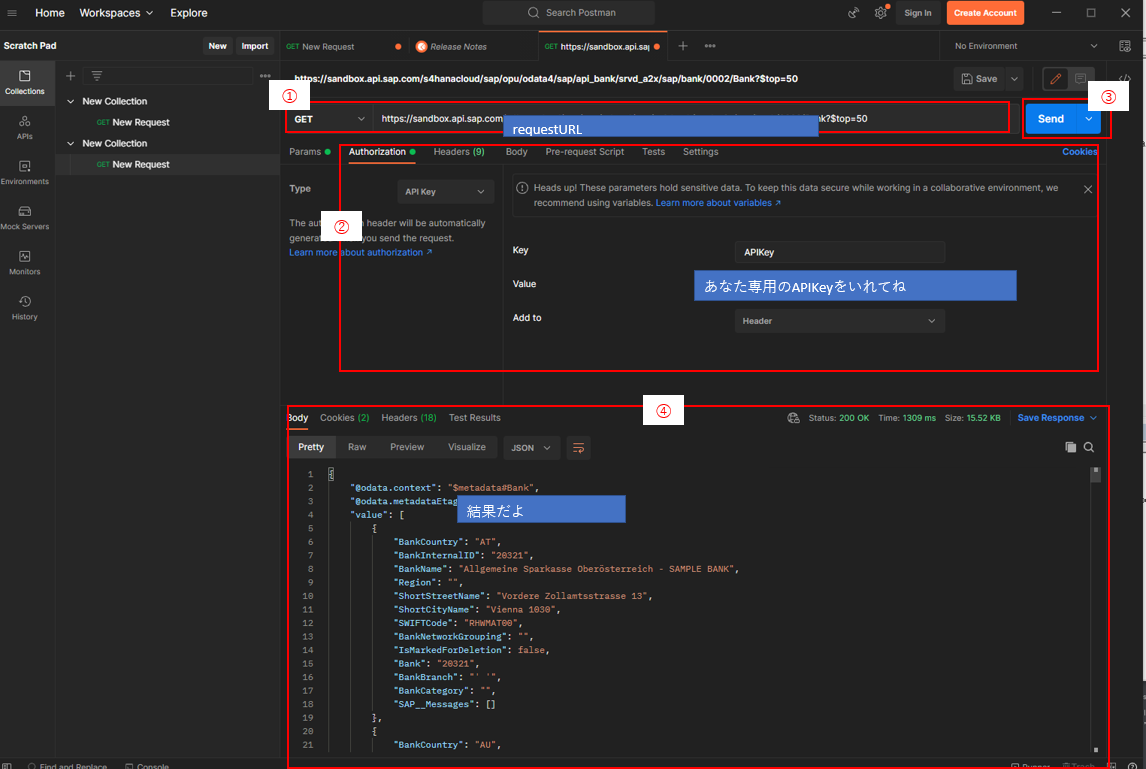Collapse the first New Collection

(x=71, y=102)
